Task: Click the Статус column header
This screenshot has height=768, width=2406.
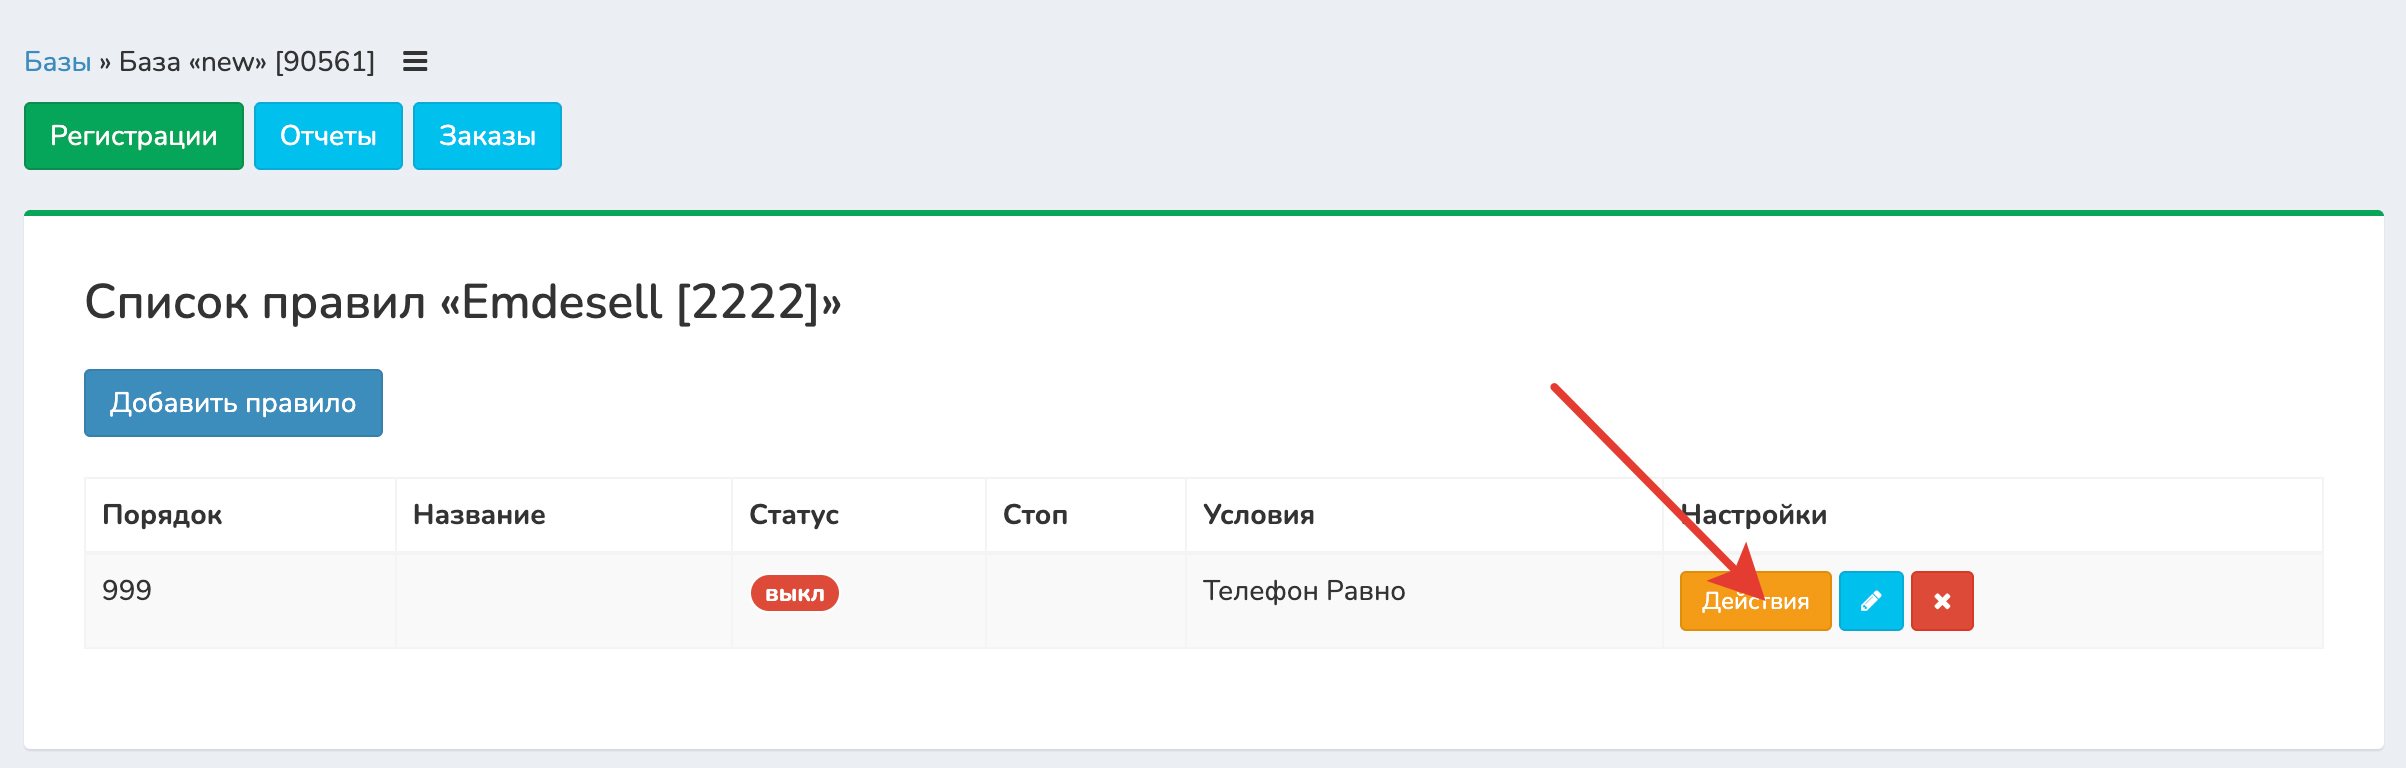Action: pyautogui.click(x=794, y=515)
